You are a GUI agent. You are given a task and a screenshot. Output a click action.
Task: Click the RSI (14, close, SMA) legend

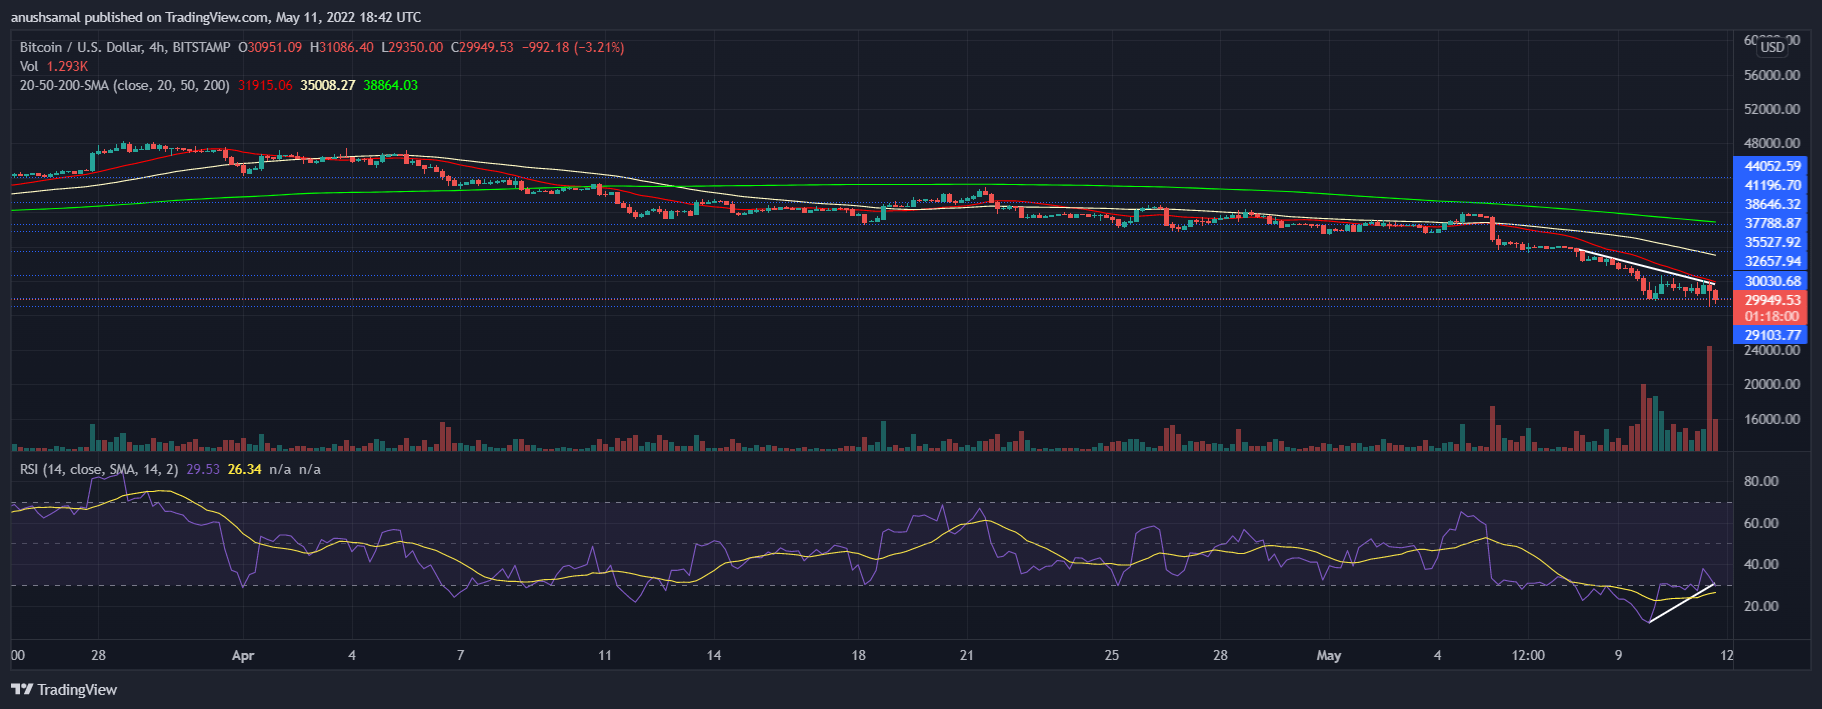coord(99,469)
